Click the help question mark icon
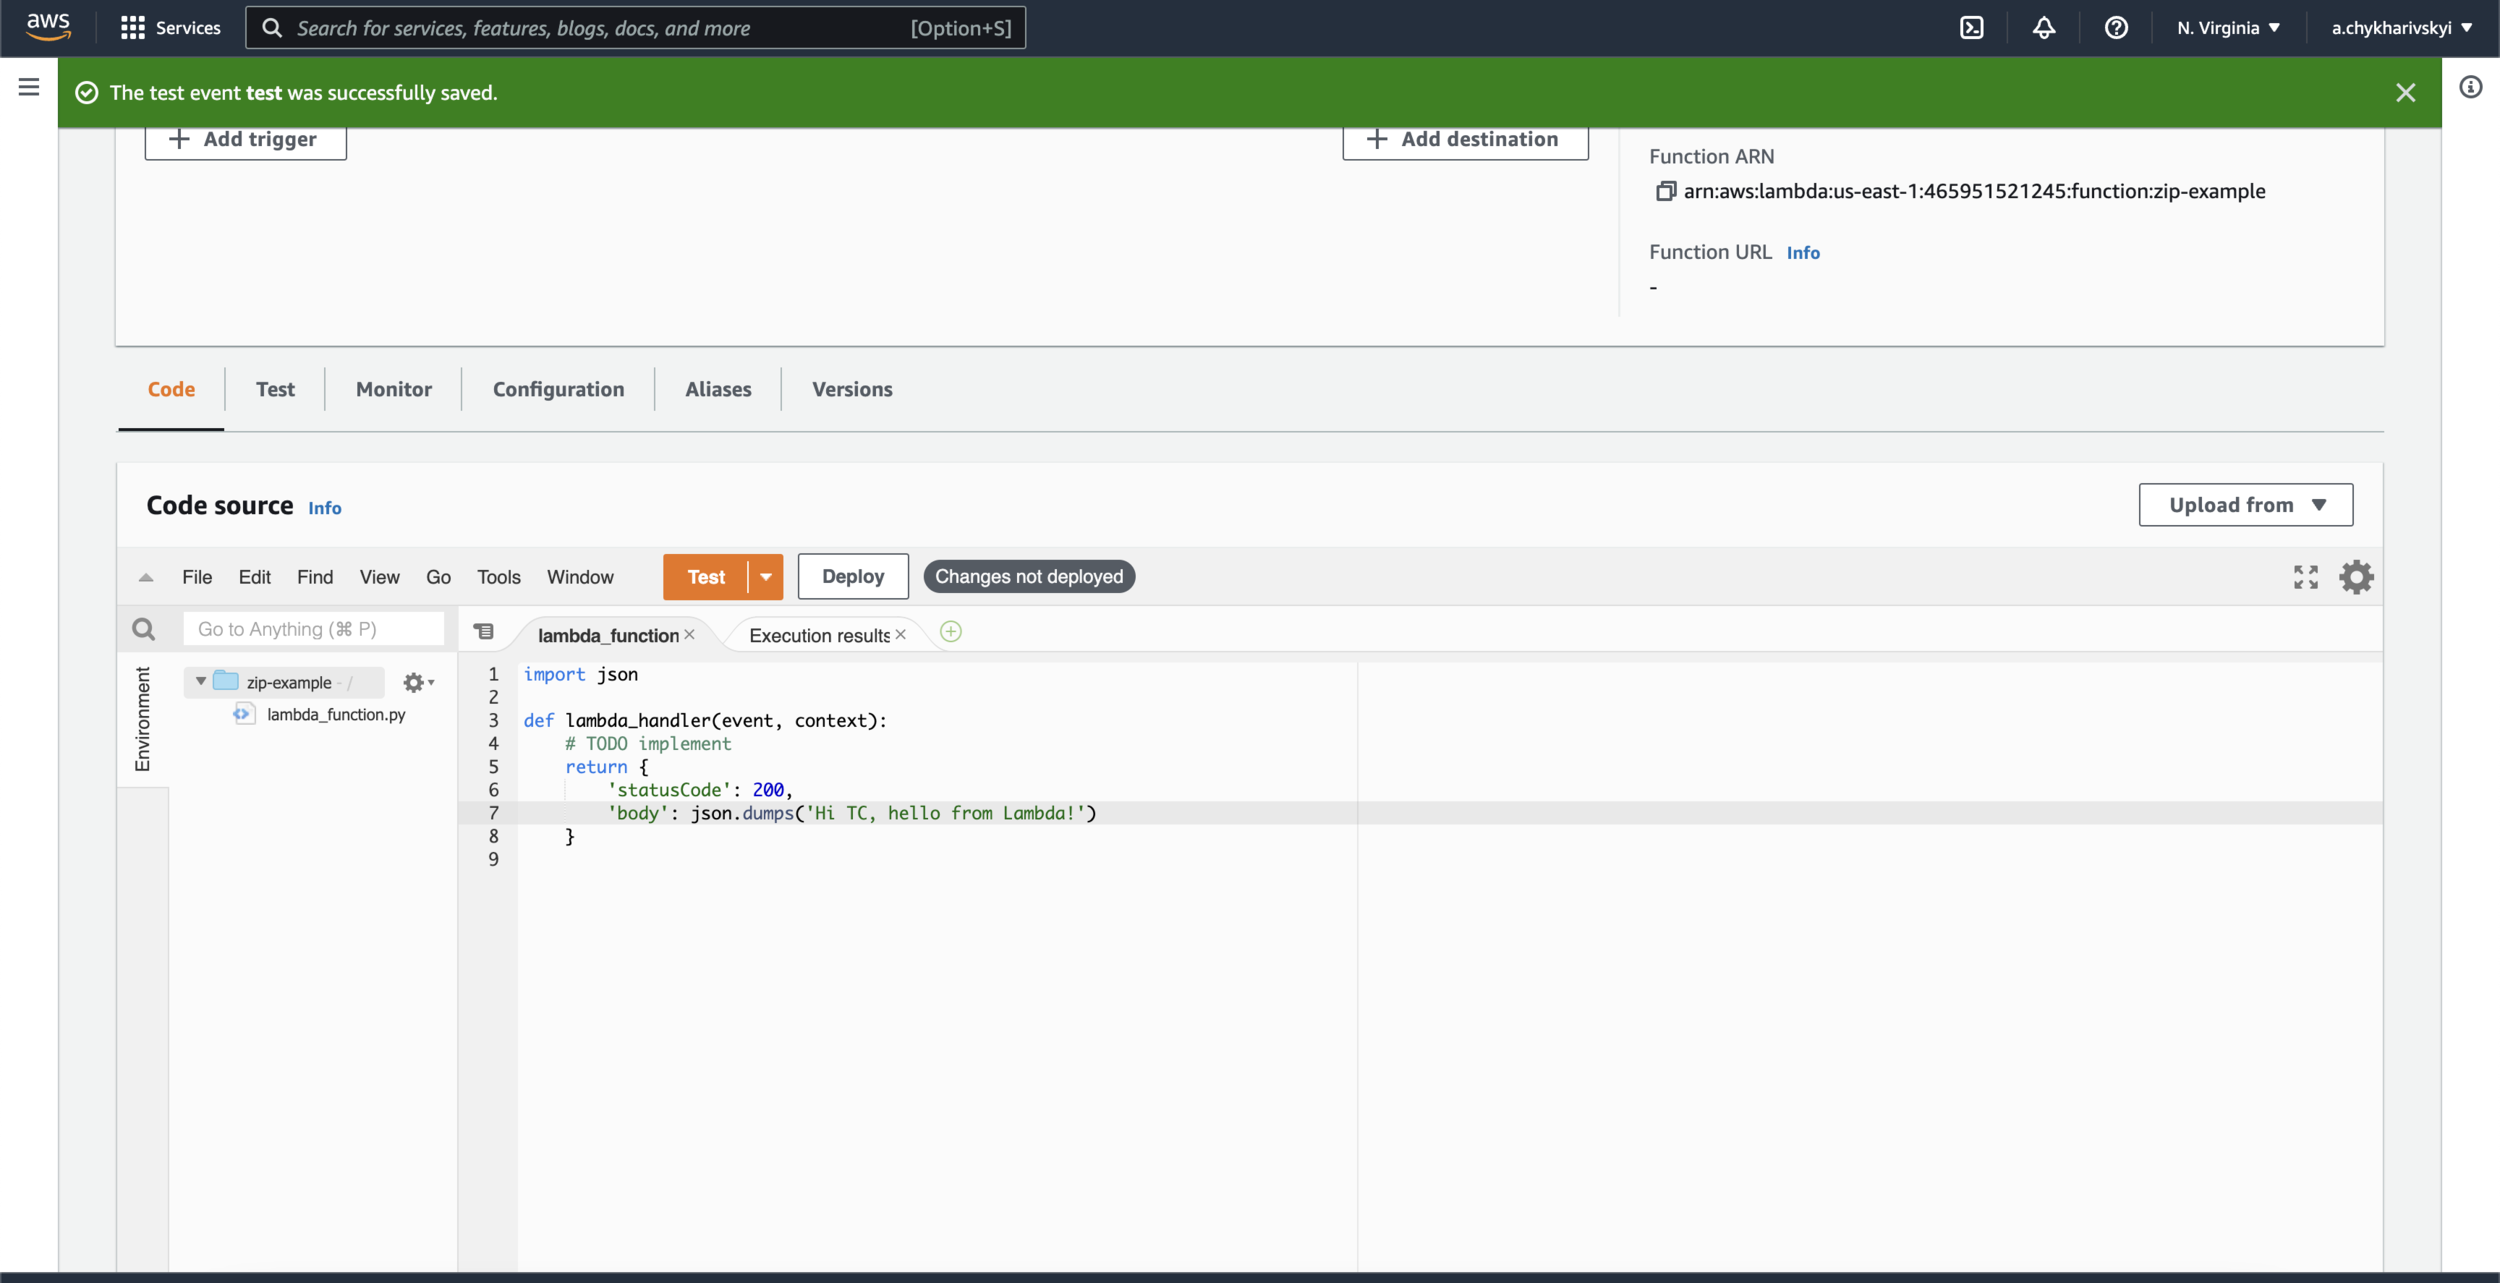 2116,28
